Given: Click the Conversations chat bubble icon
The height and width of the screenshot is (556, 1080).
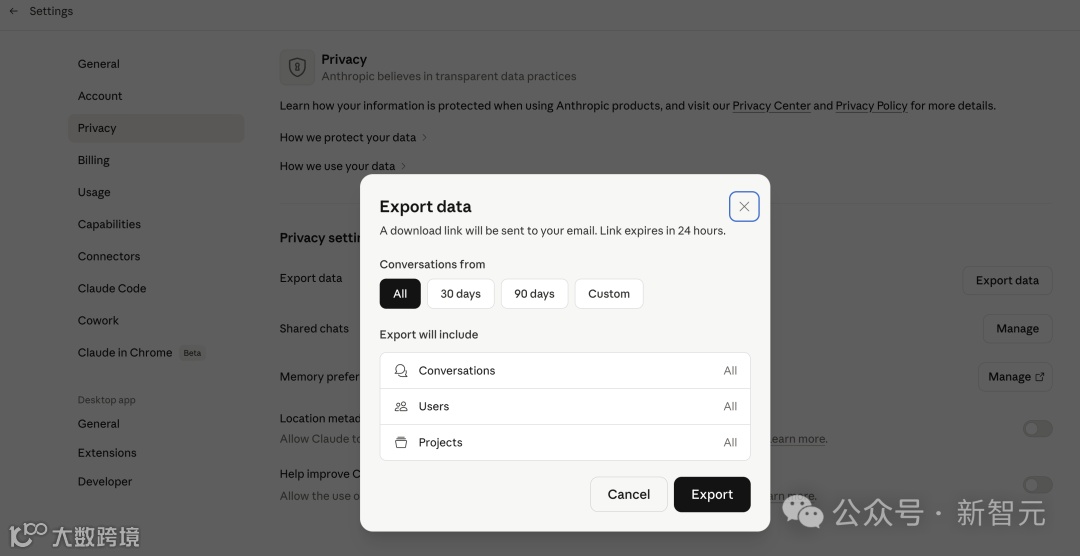Looking at the screenshot, I should pos(401,371).
